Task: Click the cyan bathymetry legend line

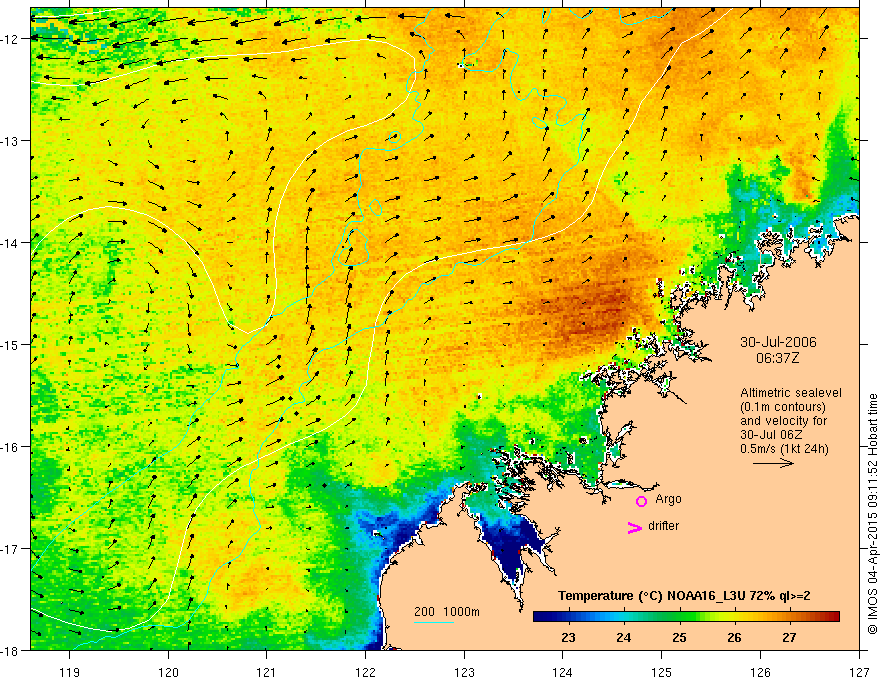Action: [434, 622]
